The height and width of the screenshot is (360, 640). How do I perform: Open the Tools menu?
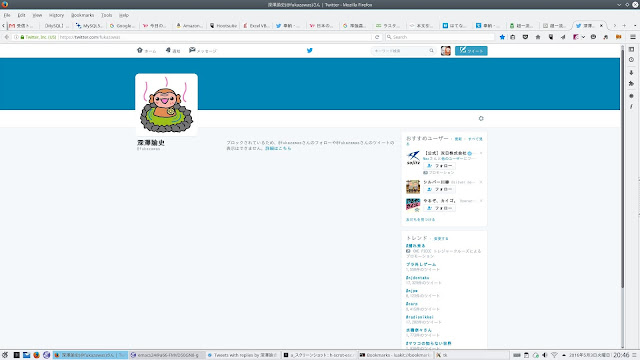point(107,15)
